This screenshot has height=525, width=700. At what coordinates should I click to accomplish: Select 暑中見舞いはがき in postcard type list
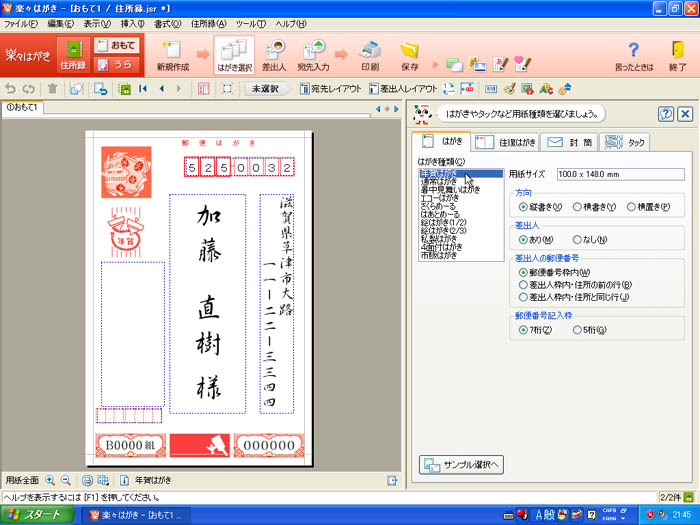(449, 188)
